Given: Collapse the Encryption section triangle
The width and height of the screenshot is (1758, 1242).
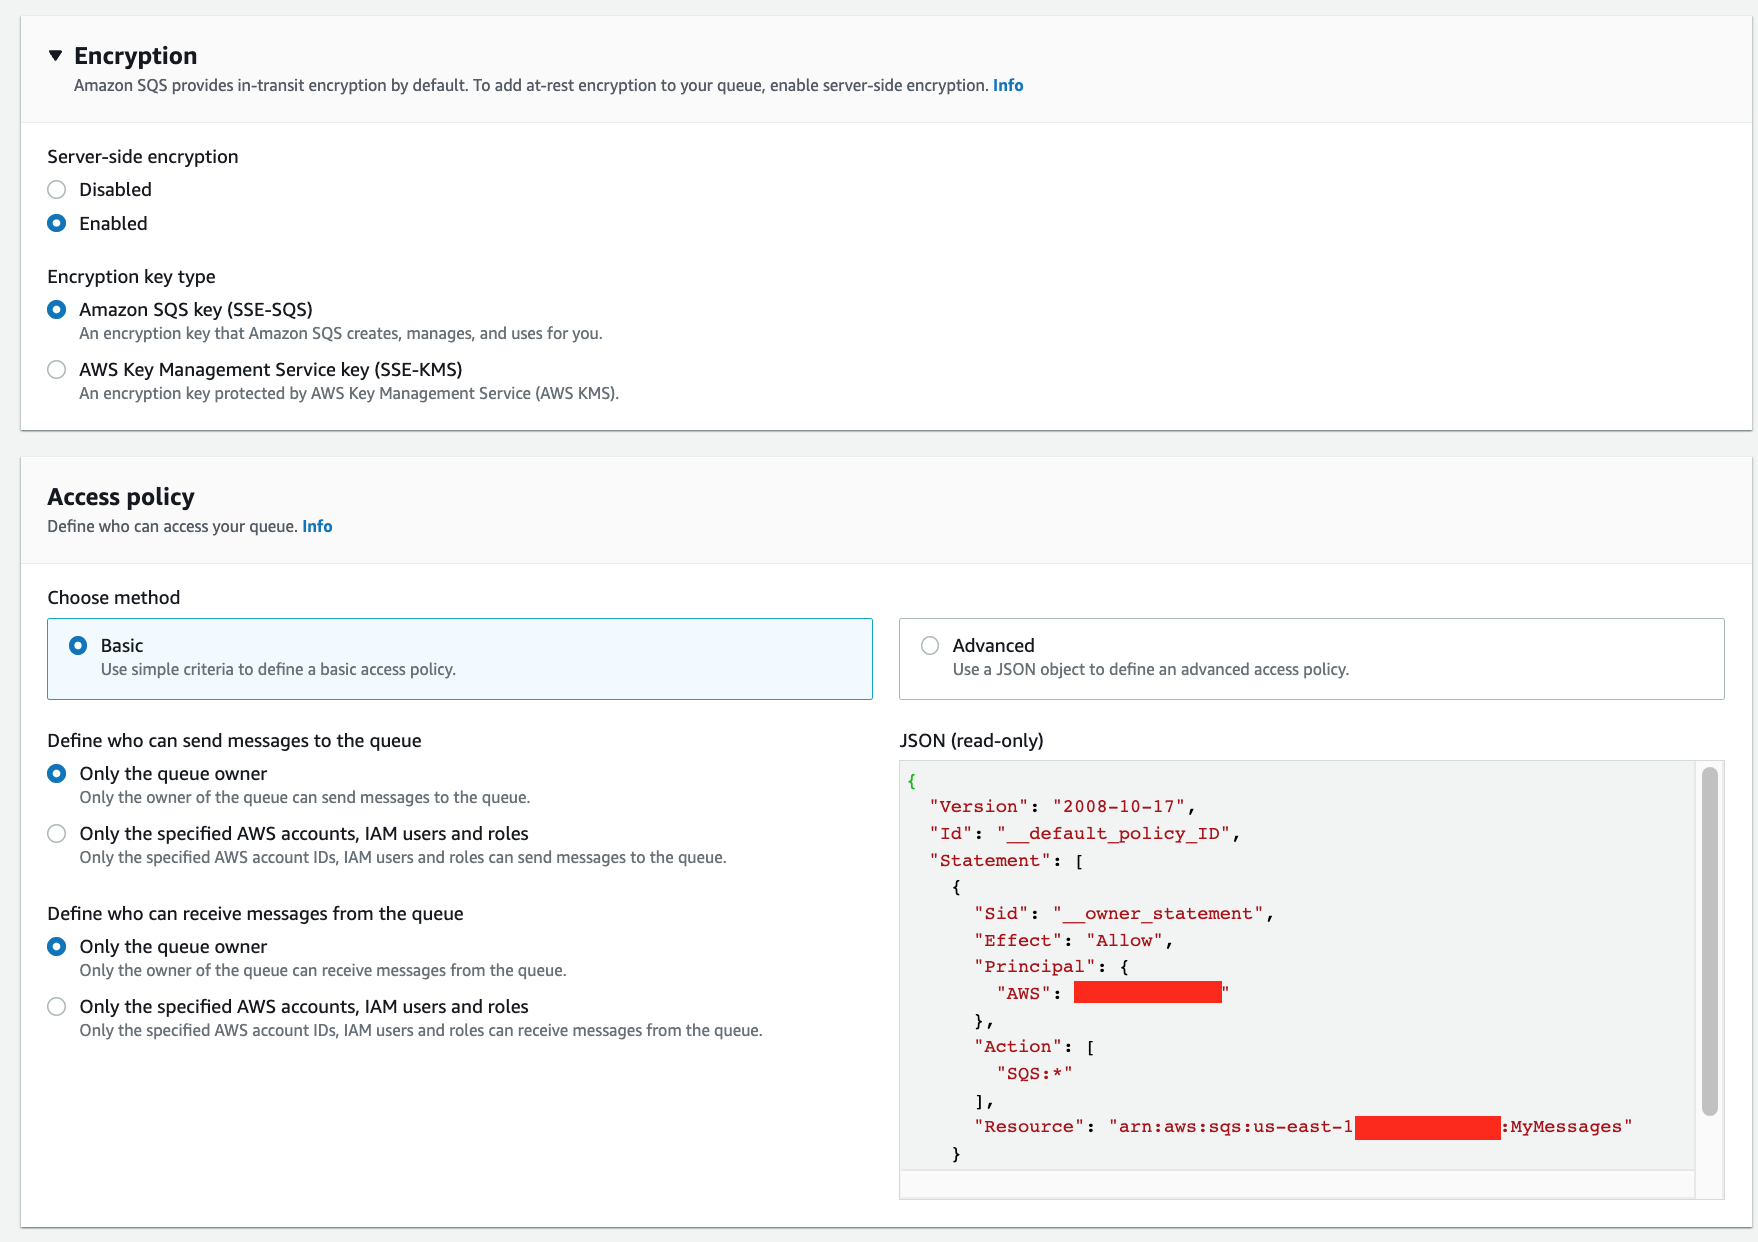Looking at the screenshot, I should [56, 56].
